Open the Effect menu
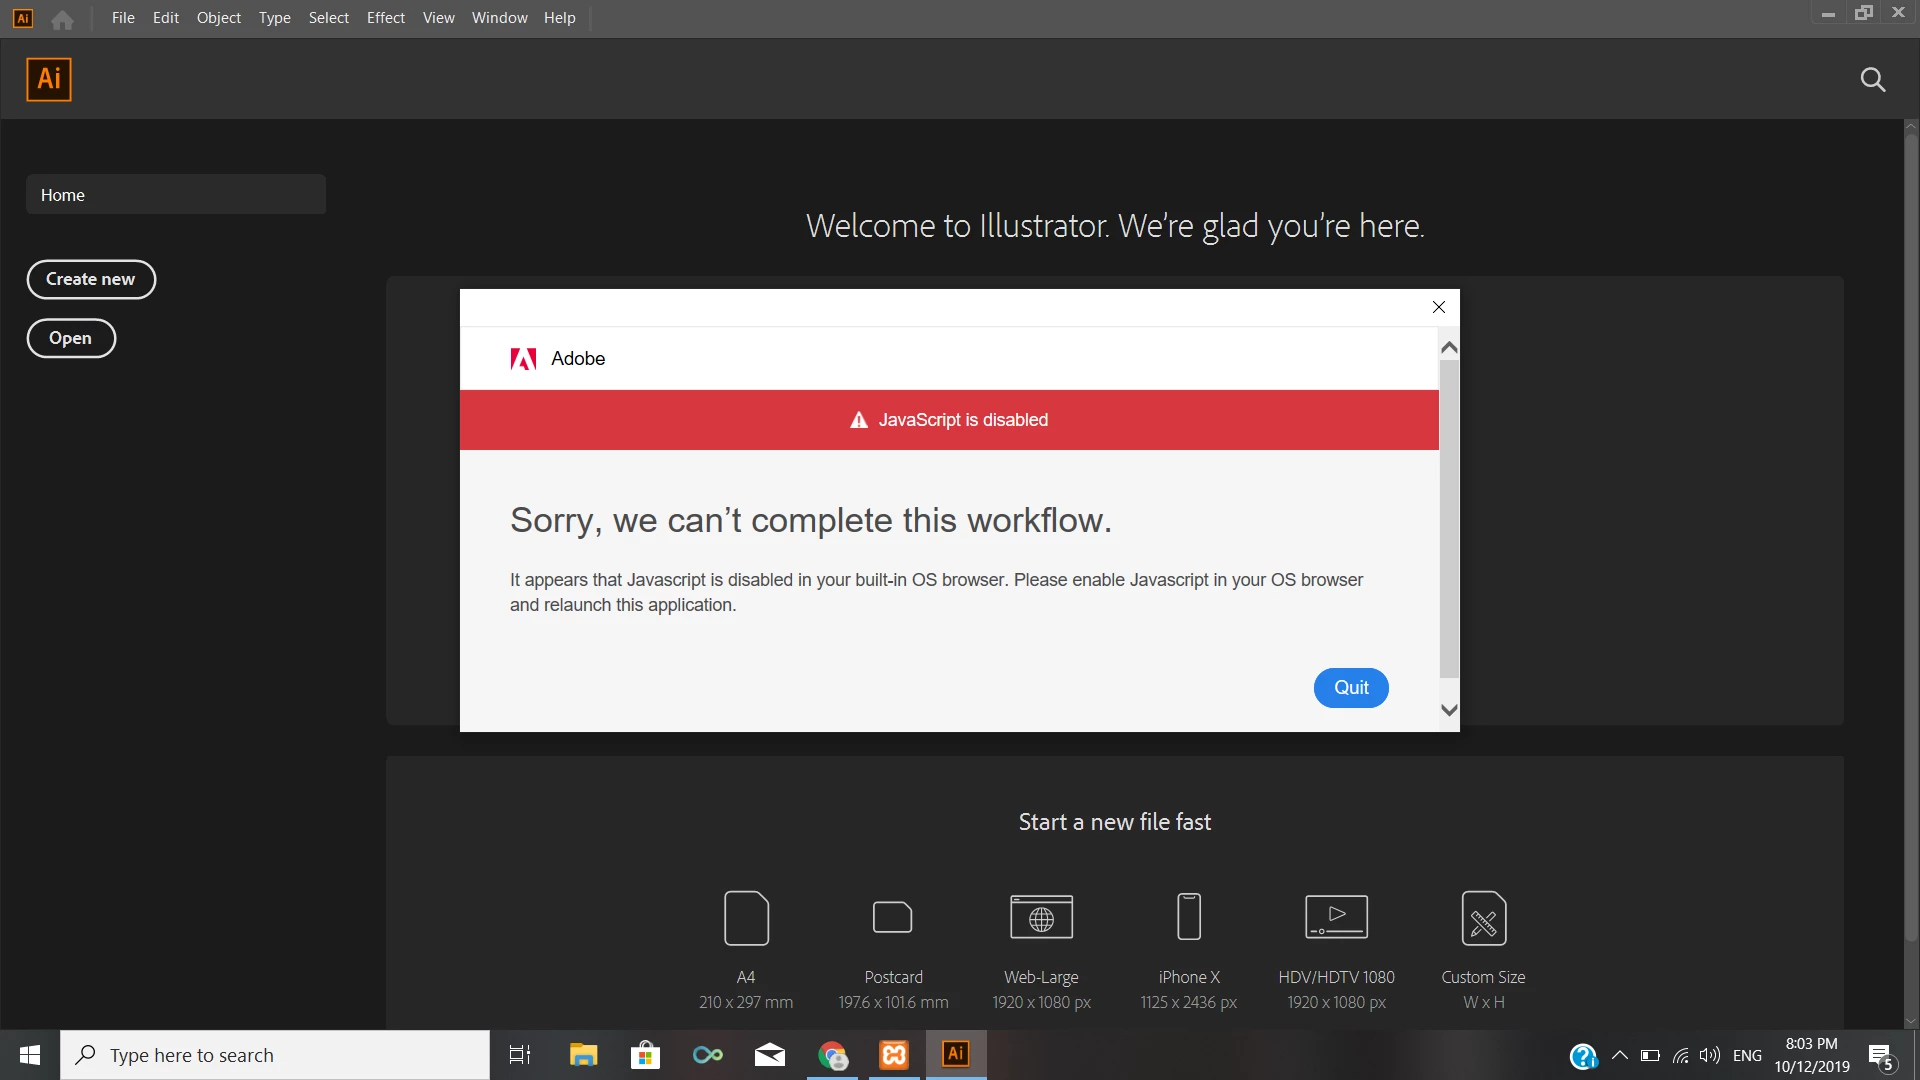This screenshot has width=1920, height=1080. [x=385, y=18]
